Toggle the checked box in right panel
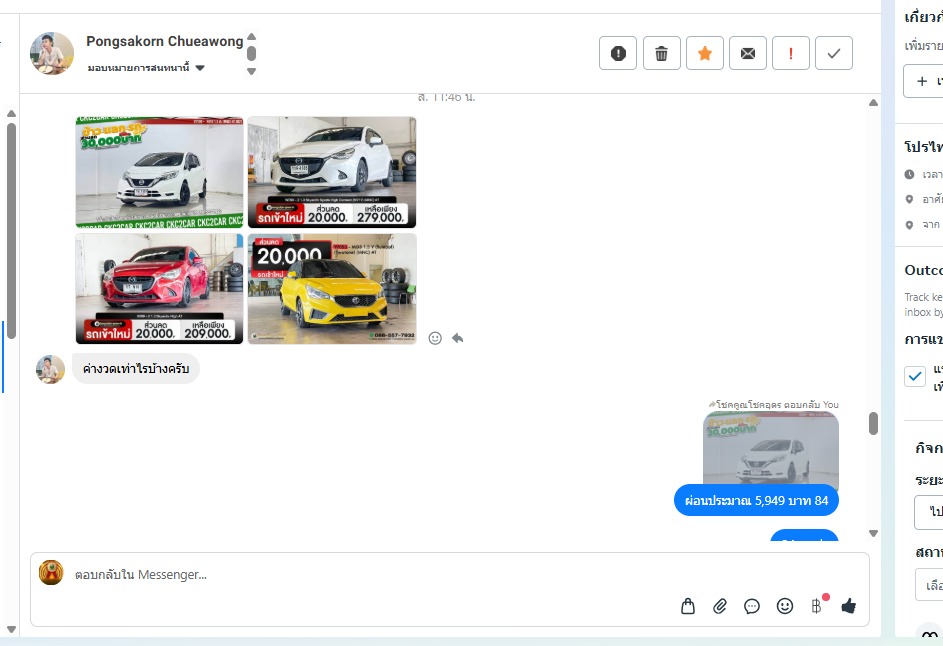 tap(915, 377)
